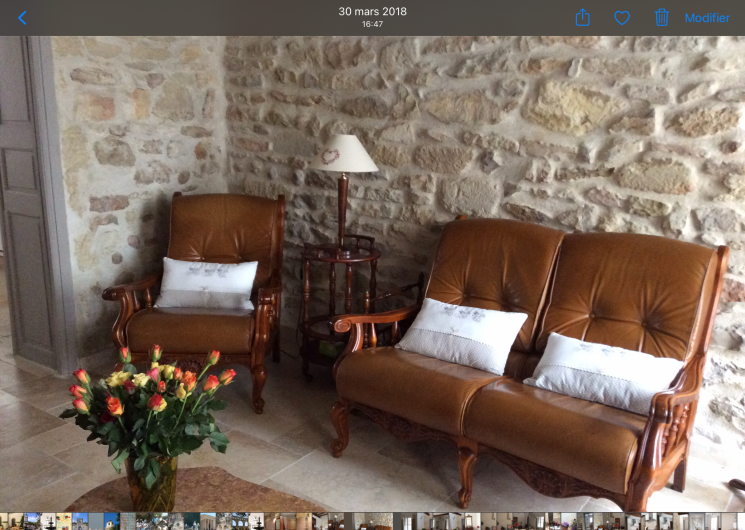Mark photo as favorite with heart icon

[x=622, y=18]
